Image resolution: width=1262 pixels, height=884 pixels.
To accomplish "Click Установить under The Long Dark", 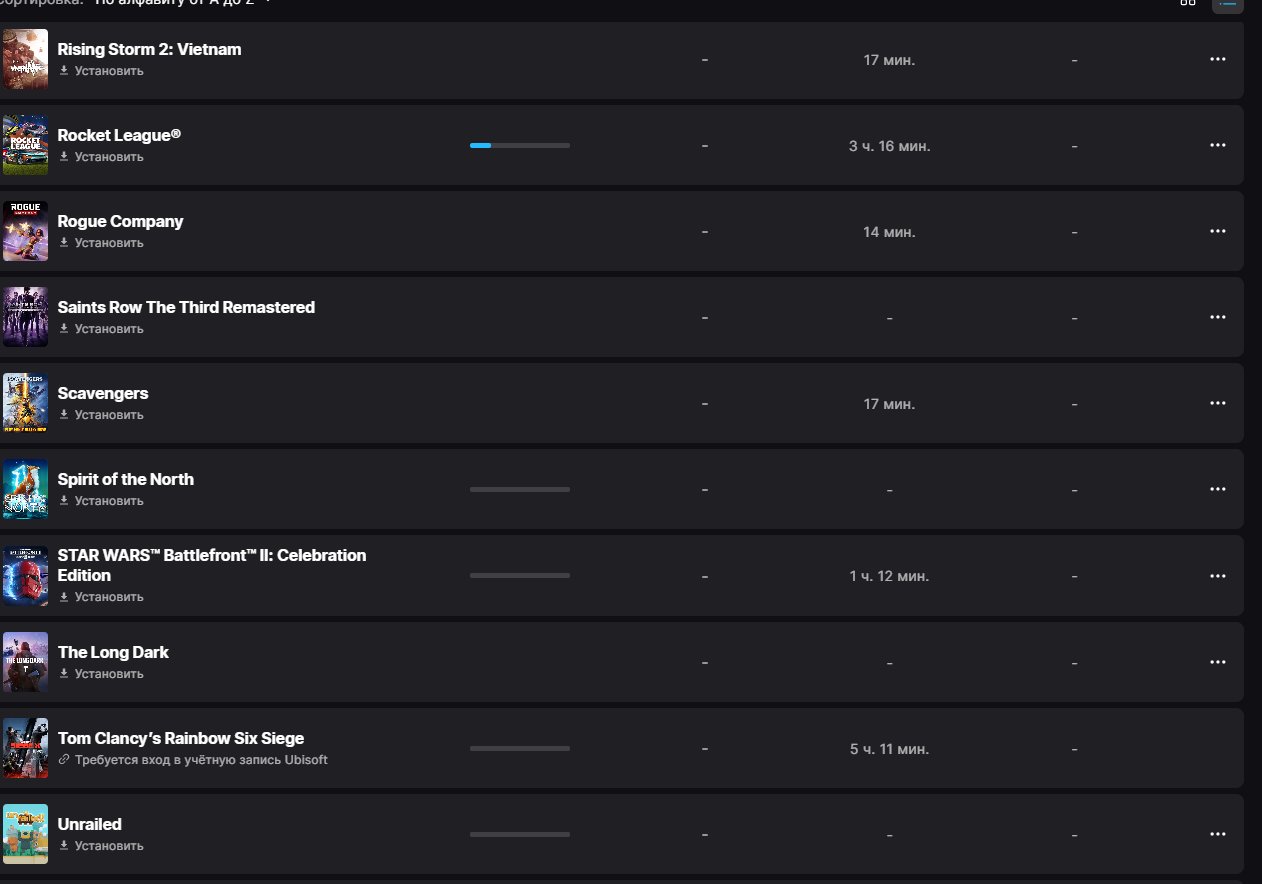I will [101, 674].
